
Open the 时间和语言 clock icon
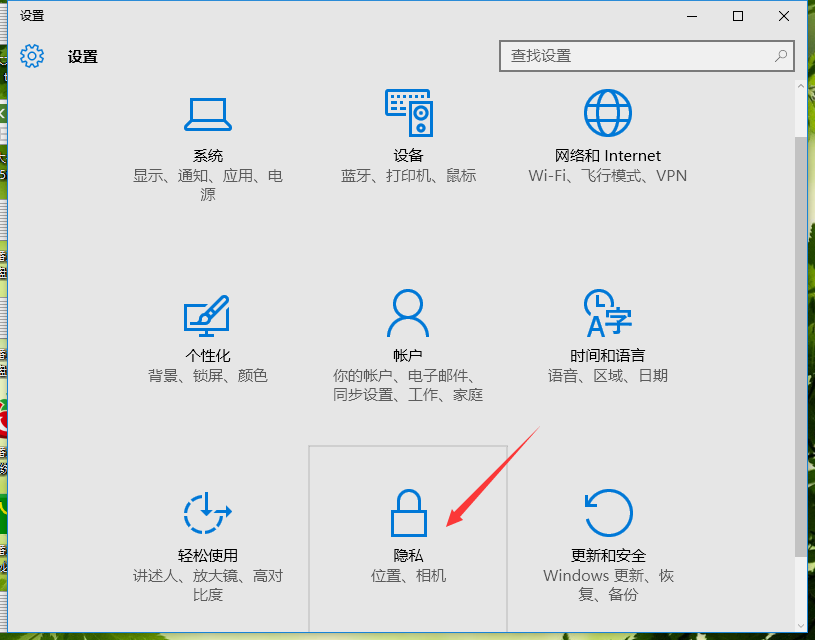click(x=608, y=313)
